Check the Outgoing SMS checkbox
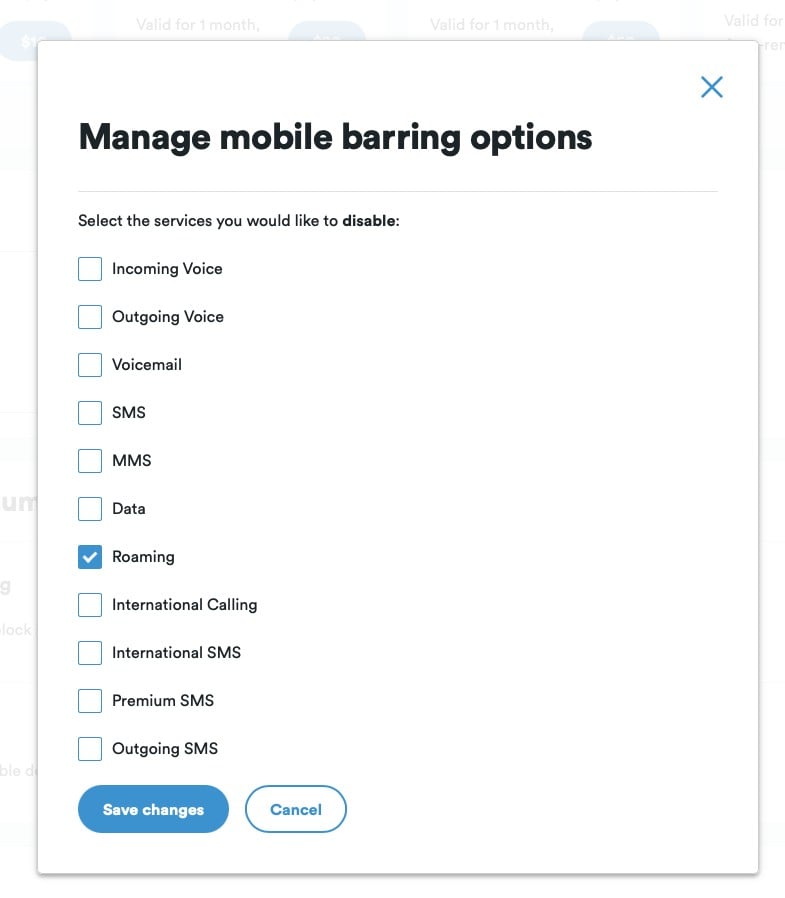Viewport: 785px width, 898px height. (x=90, y=749)
